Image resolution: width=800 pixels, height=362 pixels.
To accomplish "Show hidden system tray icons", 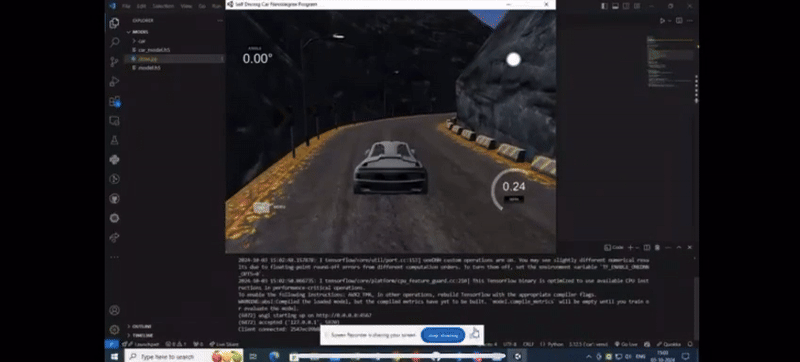I will (588, 356).
